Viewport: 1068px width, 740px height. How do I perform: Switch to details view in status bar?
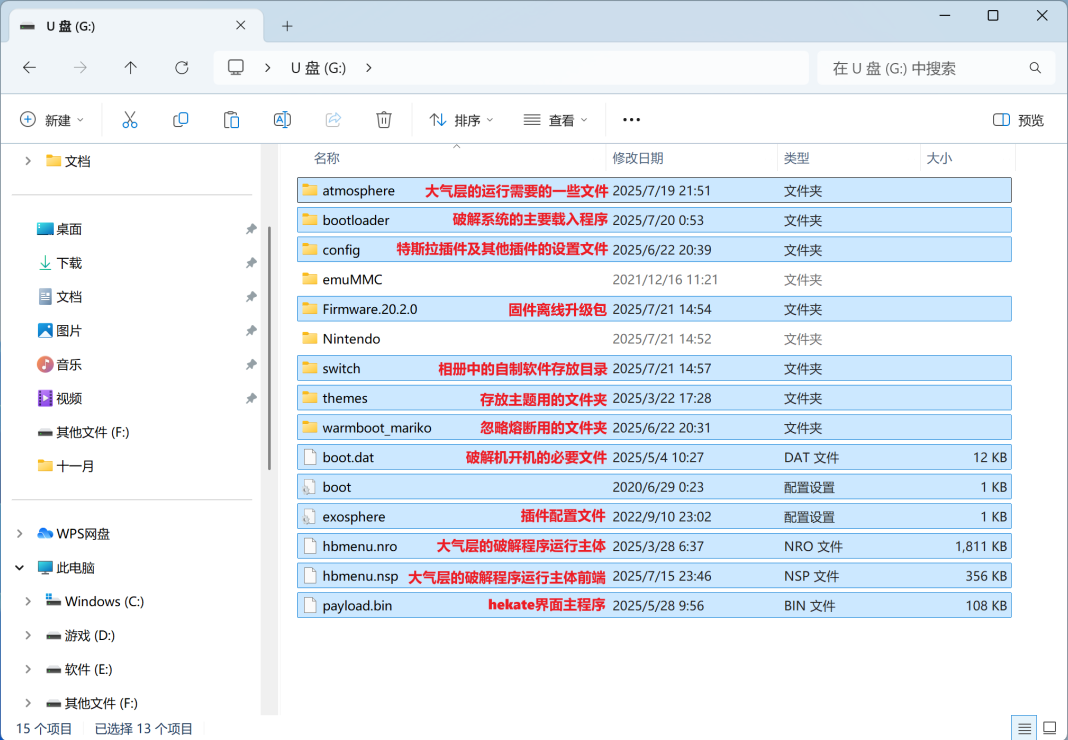point(1022,728)
